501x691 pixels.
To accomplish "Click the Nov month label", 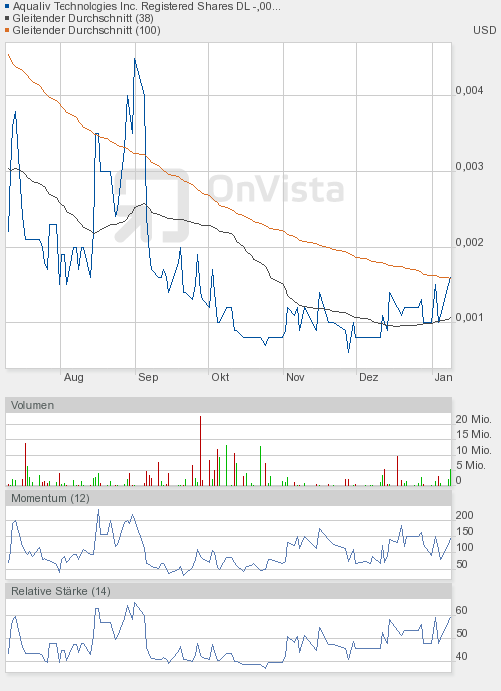I will coord(295,377).
